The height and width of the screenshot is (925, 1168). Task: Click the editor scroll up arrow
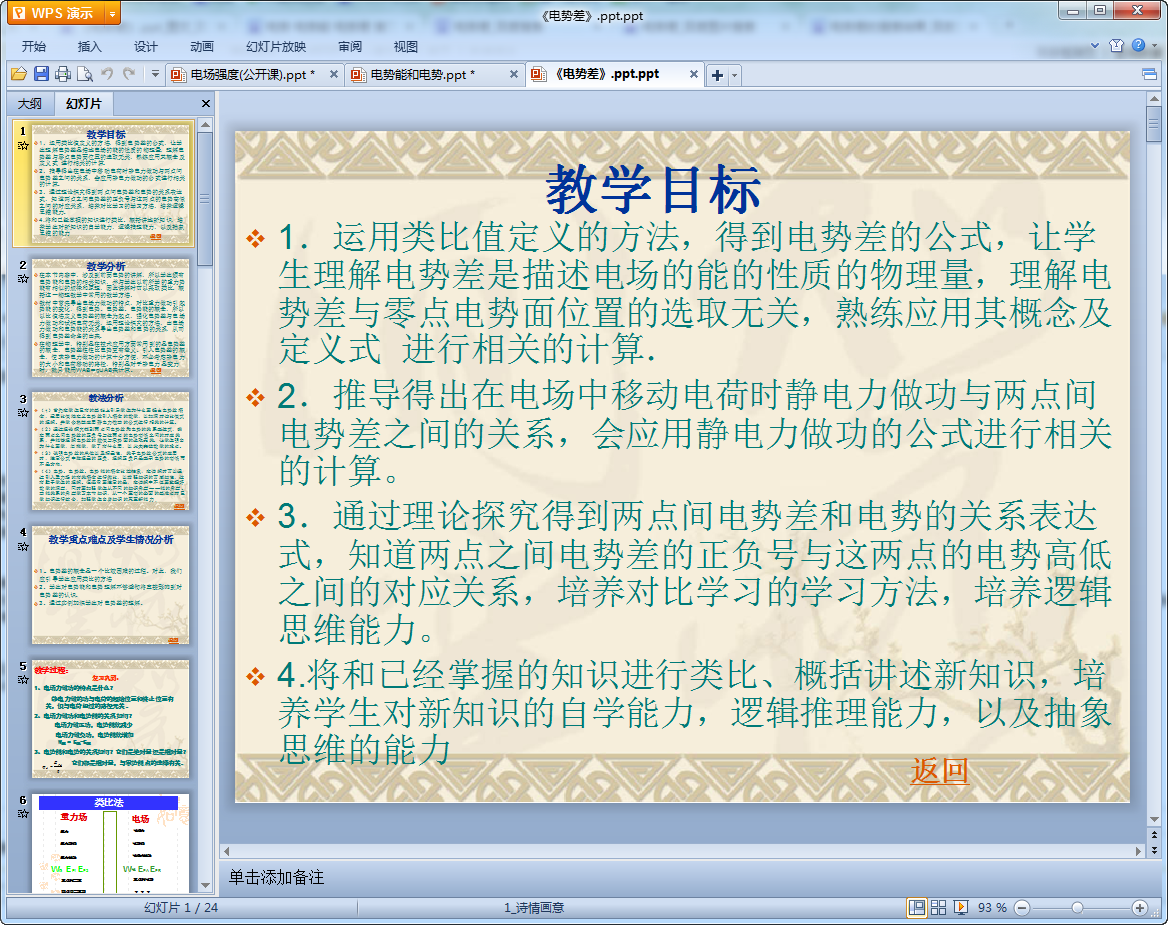click(x=1154, y=98)
